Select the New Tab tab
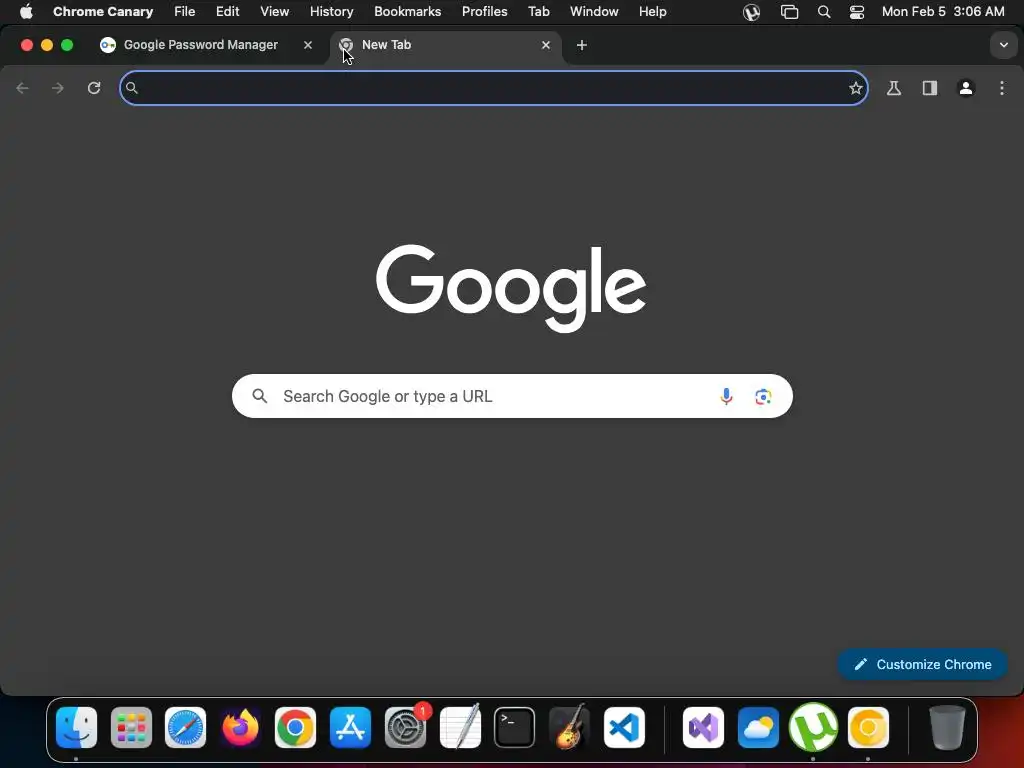Viewport: 1024px width, 768px height. coord(444,45)
